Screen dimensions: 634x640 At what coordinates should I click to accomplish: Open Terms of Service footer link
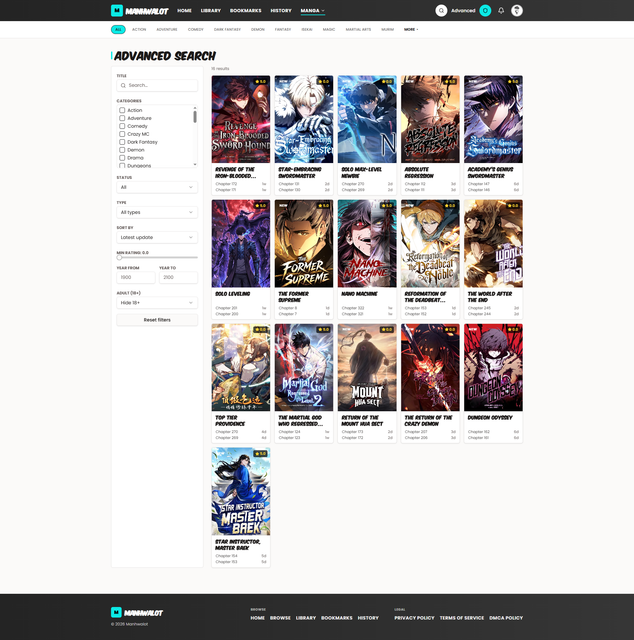pyautogui.click(x=461, y=618)
